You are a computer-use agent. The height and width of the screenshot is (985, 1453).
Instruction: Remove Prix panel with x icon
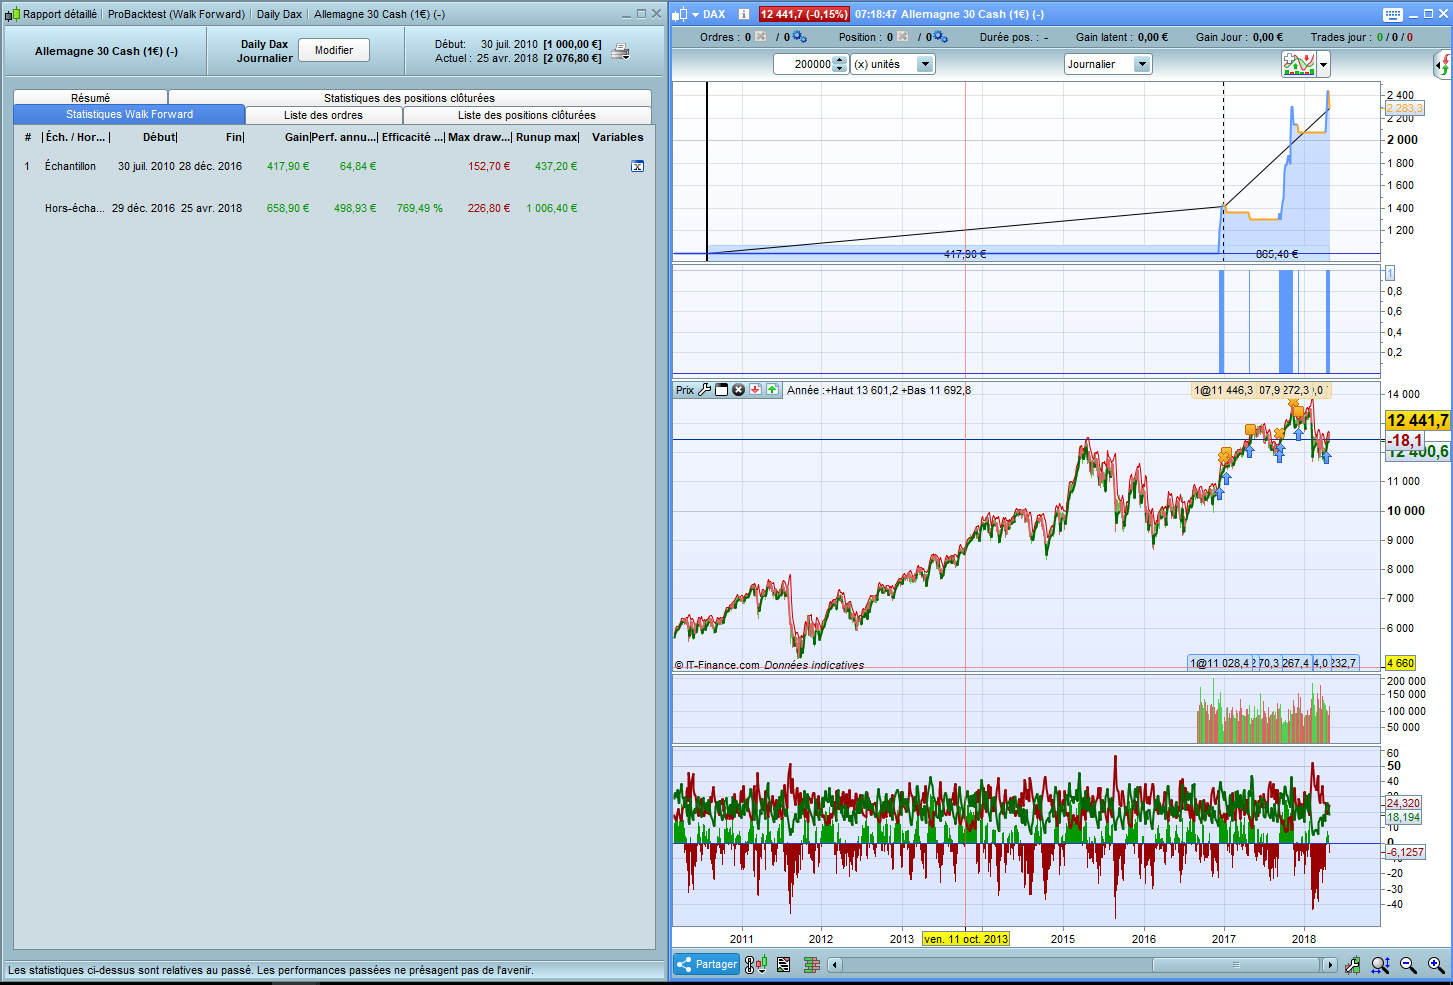click(x=738, y=390)
